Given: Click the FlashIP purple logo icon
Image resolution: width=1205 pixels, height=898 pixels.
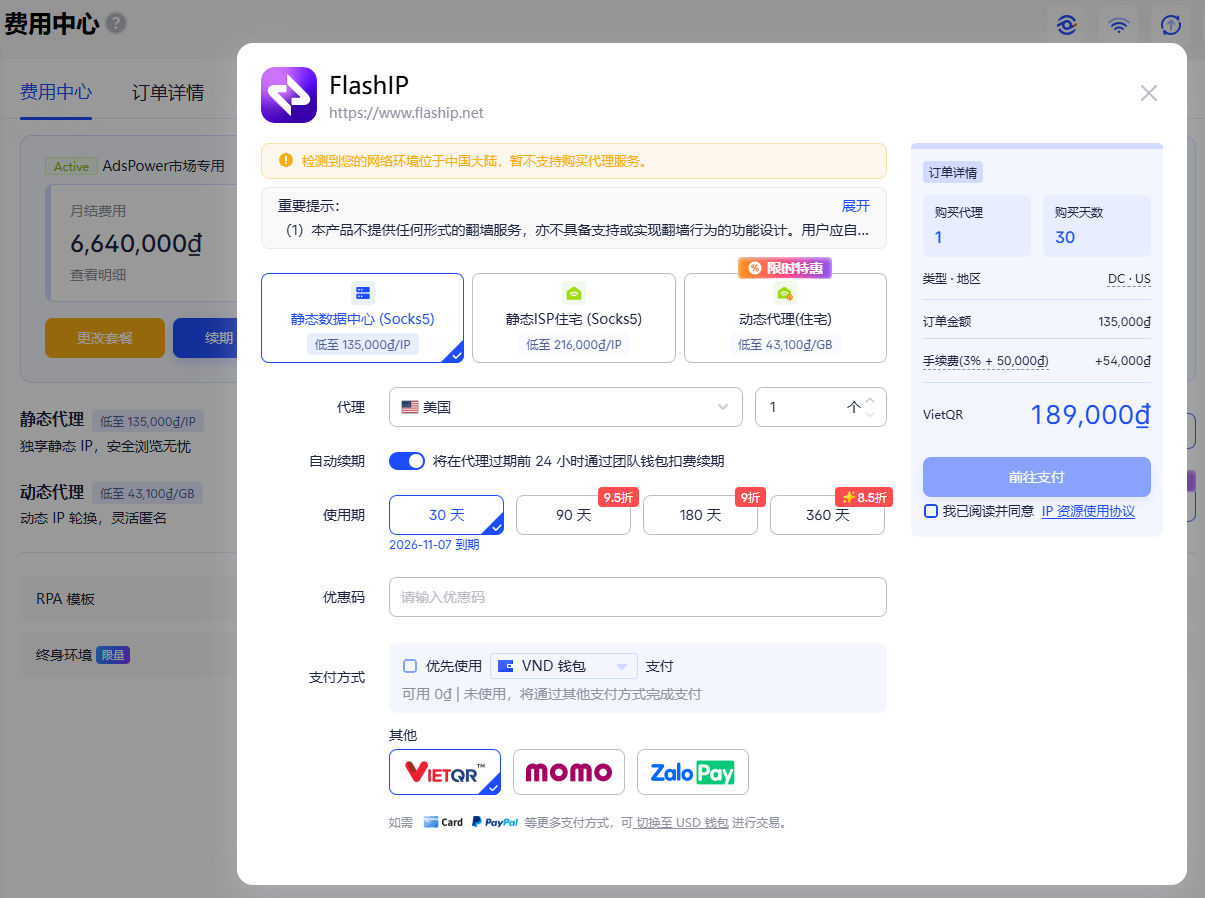Looking at the screenshot, I should click(289, 95).
